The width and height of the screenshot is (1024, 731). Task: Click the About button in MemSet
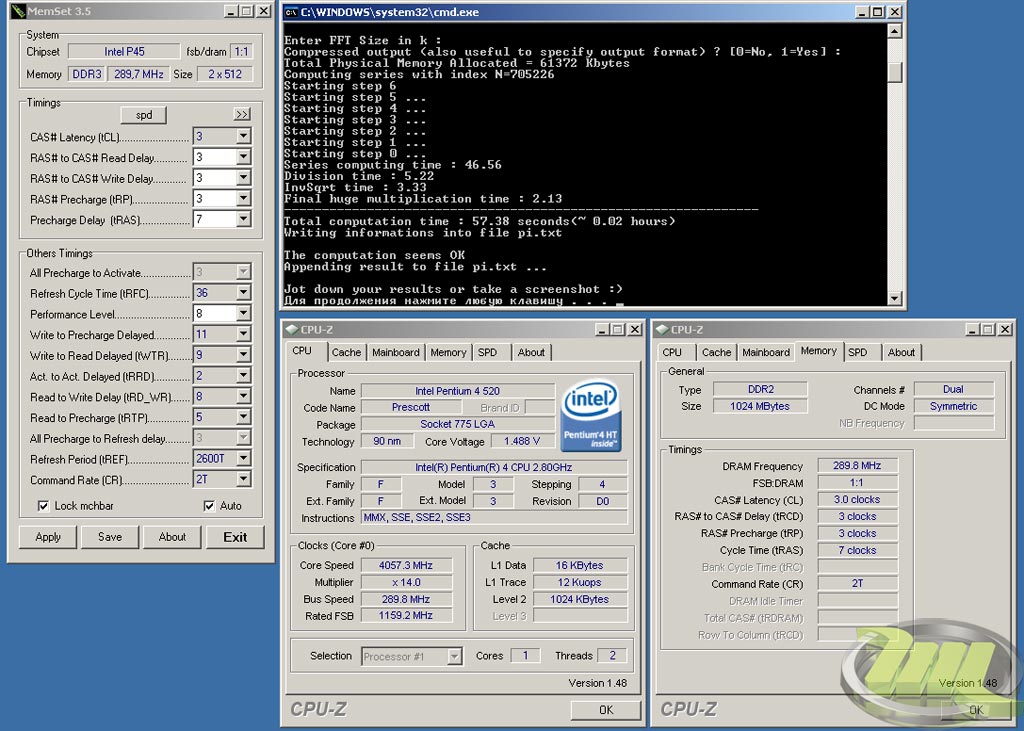pos(172,537)
